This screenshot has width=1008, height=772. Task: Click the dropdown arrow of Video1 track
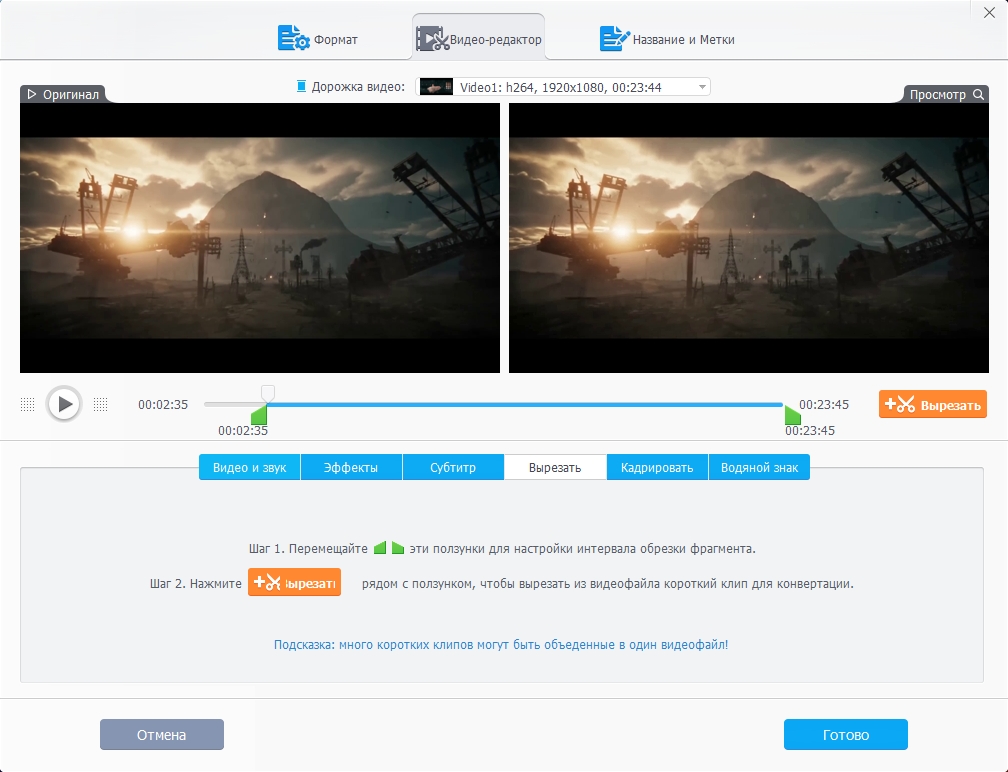click(x=702, y=87)
